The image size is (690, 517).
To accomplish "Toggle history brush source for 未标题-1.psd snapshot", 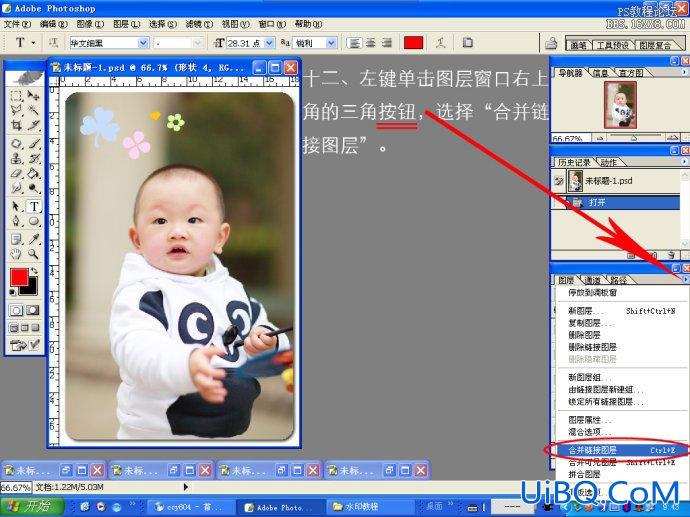I will [x=559, y=181].
